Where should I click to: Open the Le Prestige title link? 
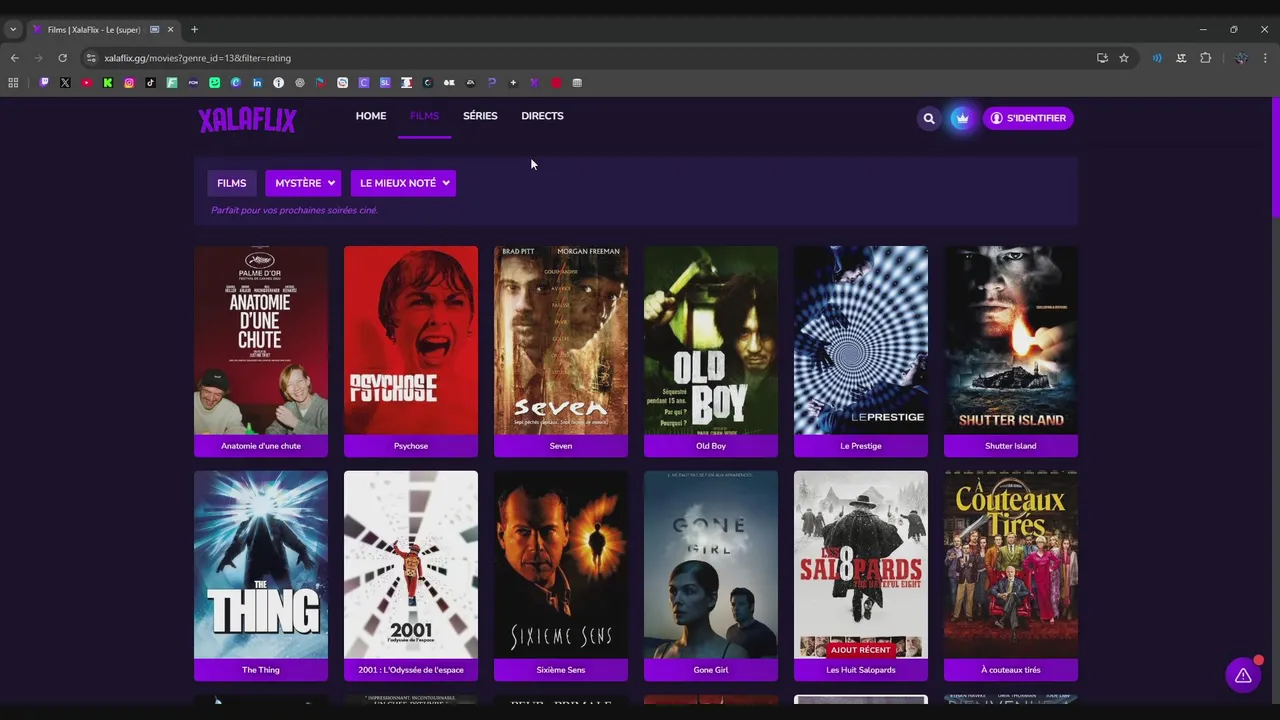(861, 446)
